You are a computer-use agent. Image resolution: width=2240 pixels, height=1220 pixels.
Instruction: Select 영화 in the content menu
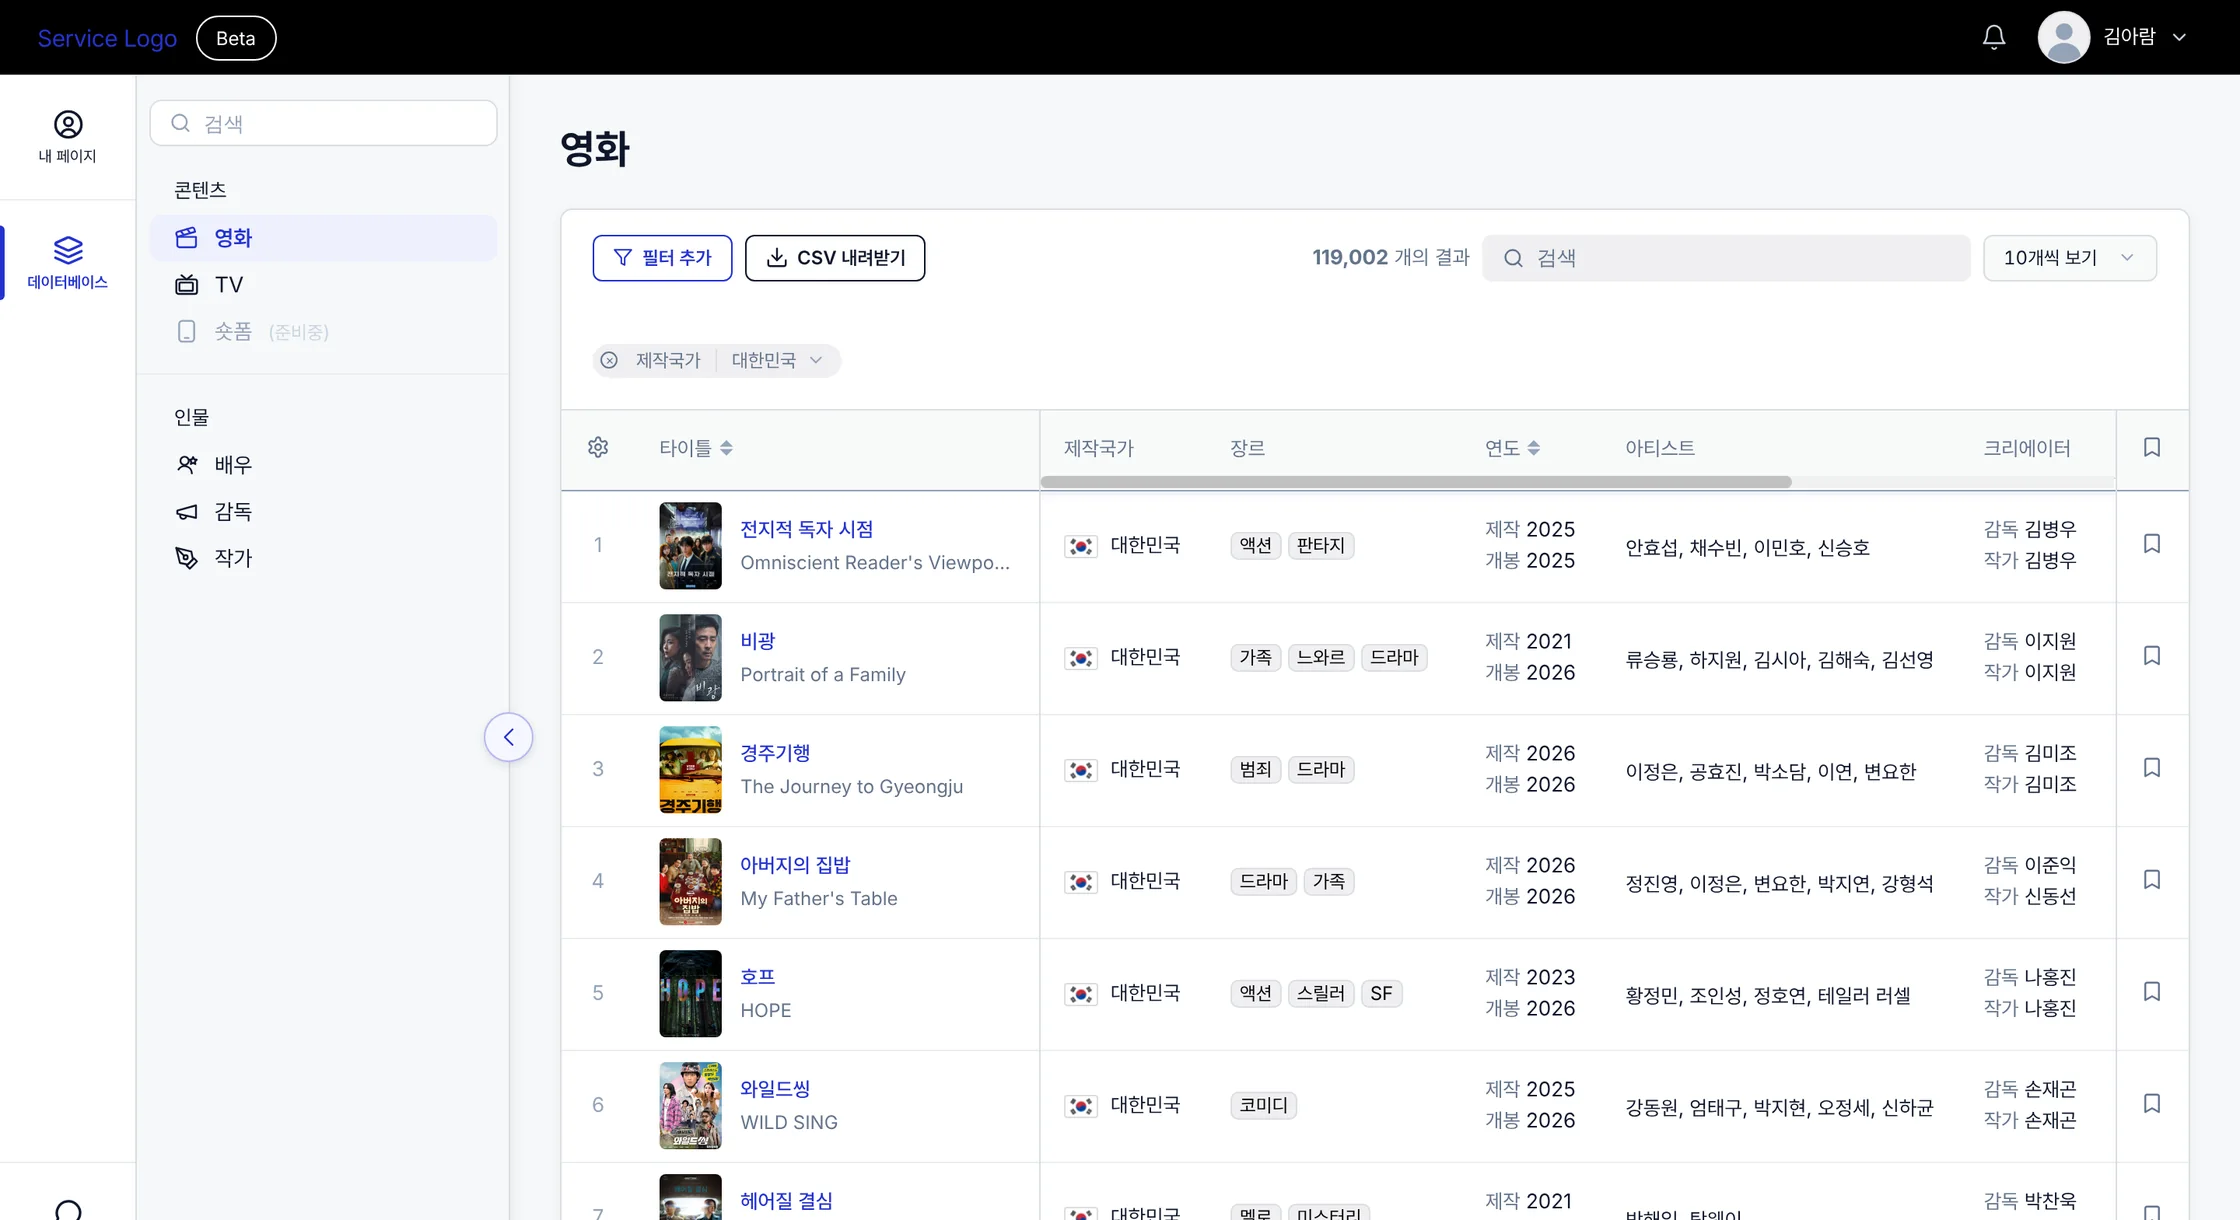323,238
